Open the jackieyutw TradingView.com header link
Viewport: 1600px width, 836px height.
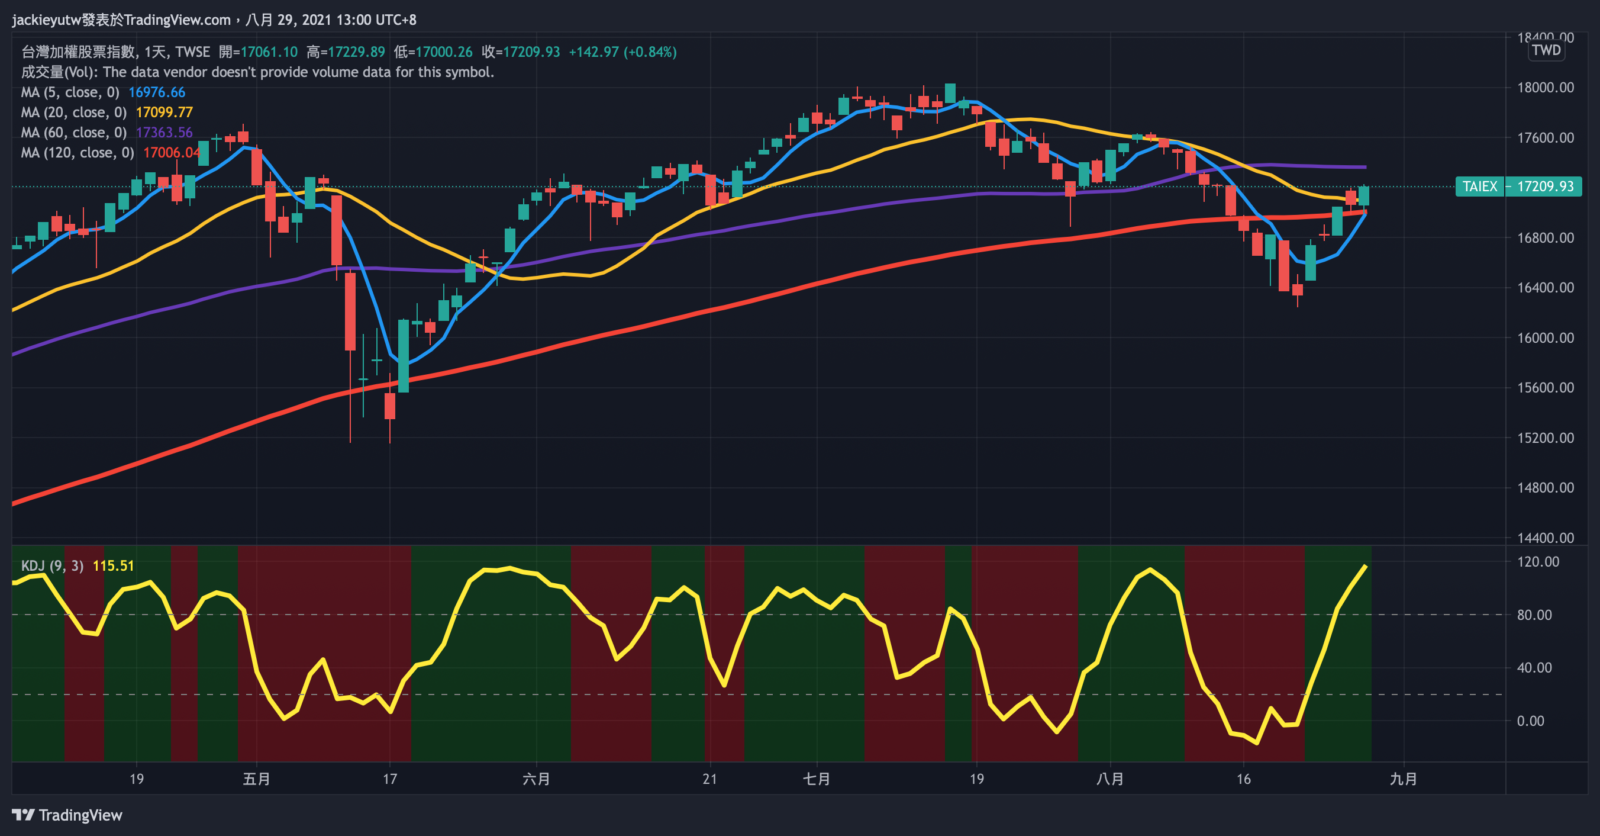121,19
